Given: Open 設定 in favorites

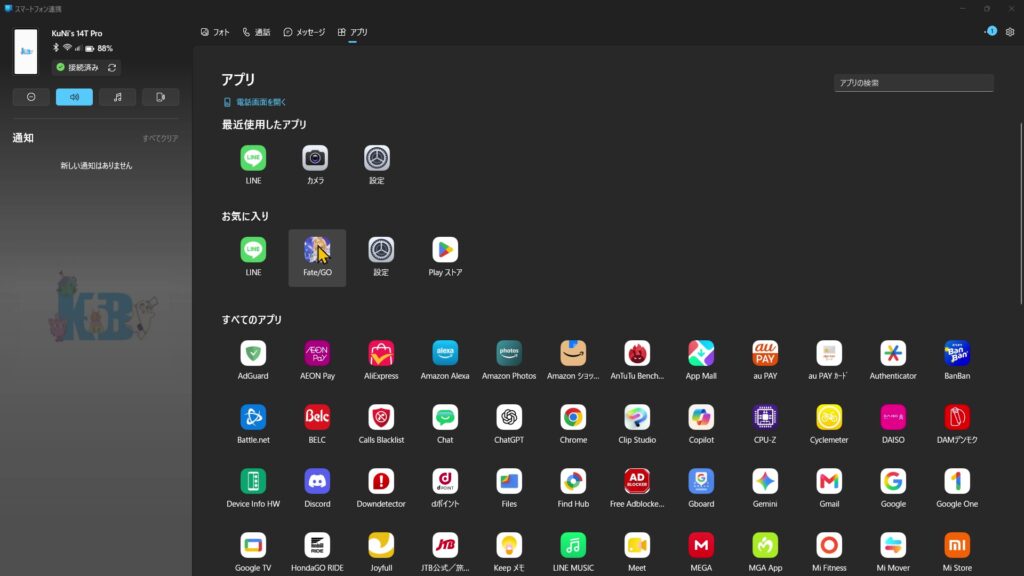Looking at the screenshot, I should coord(381,249).
